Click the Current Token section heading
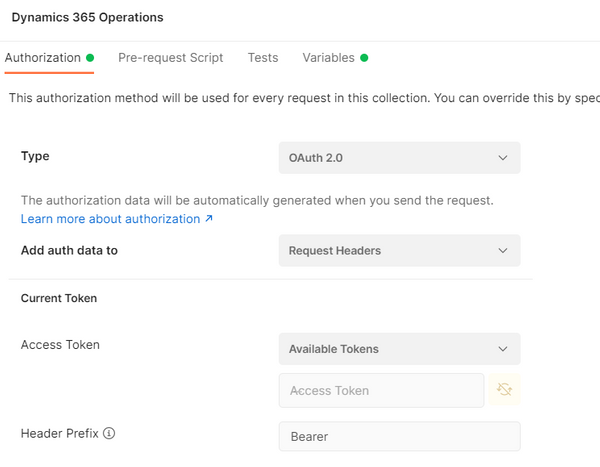The image size is (600, 467). coord(59,298)
